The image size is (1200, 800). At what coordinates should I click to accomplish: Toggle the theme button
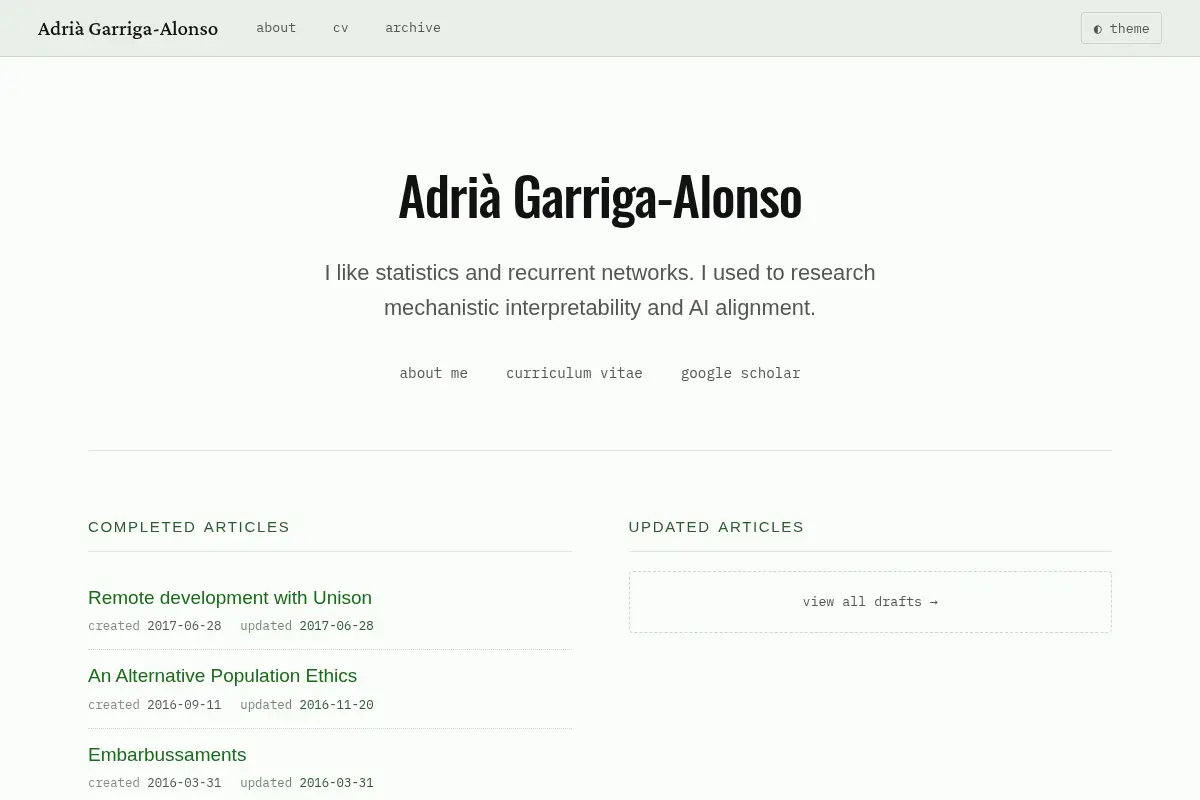point(1121,28)
